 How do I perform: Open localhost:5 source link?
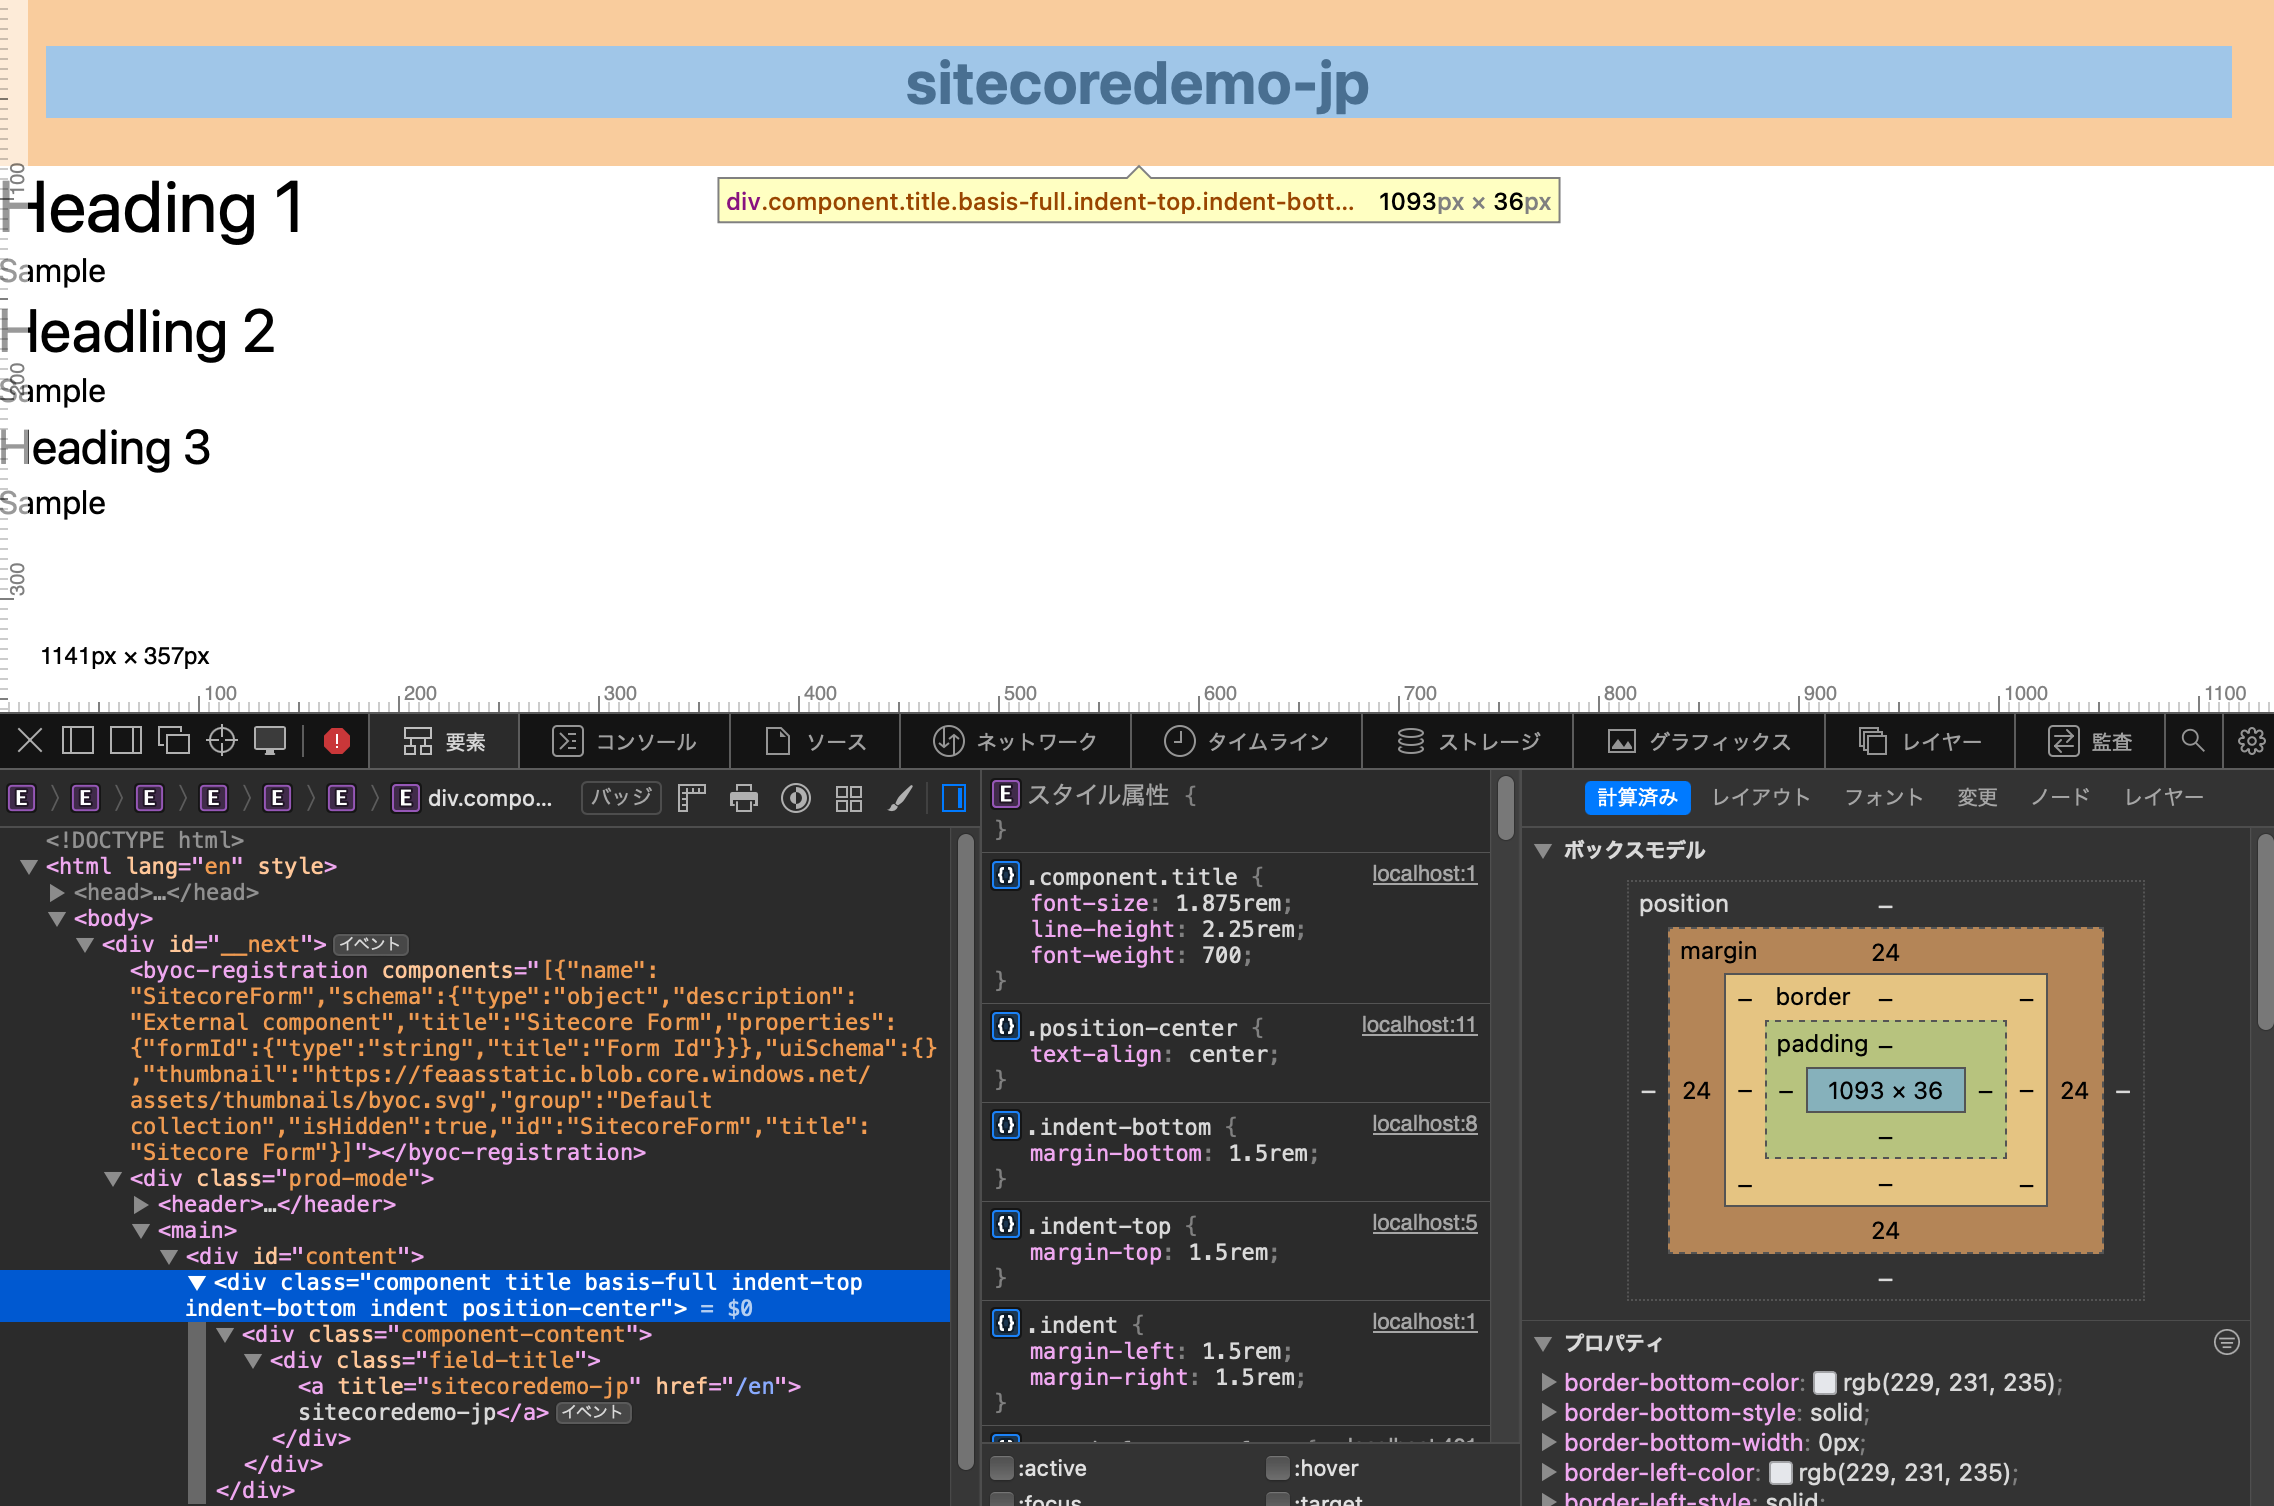click(x=1424, y=1222)
